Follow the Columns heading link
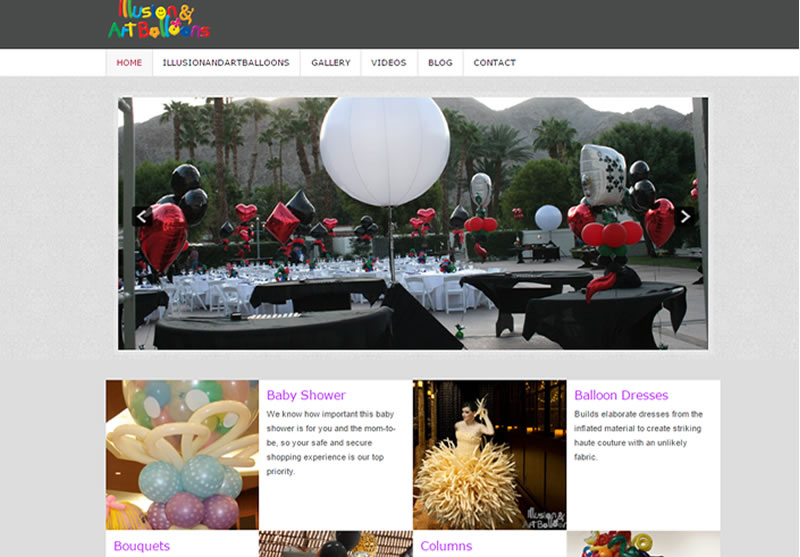 tap(446, 546)
